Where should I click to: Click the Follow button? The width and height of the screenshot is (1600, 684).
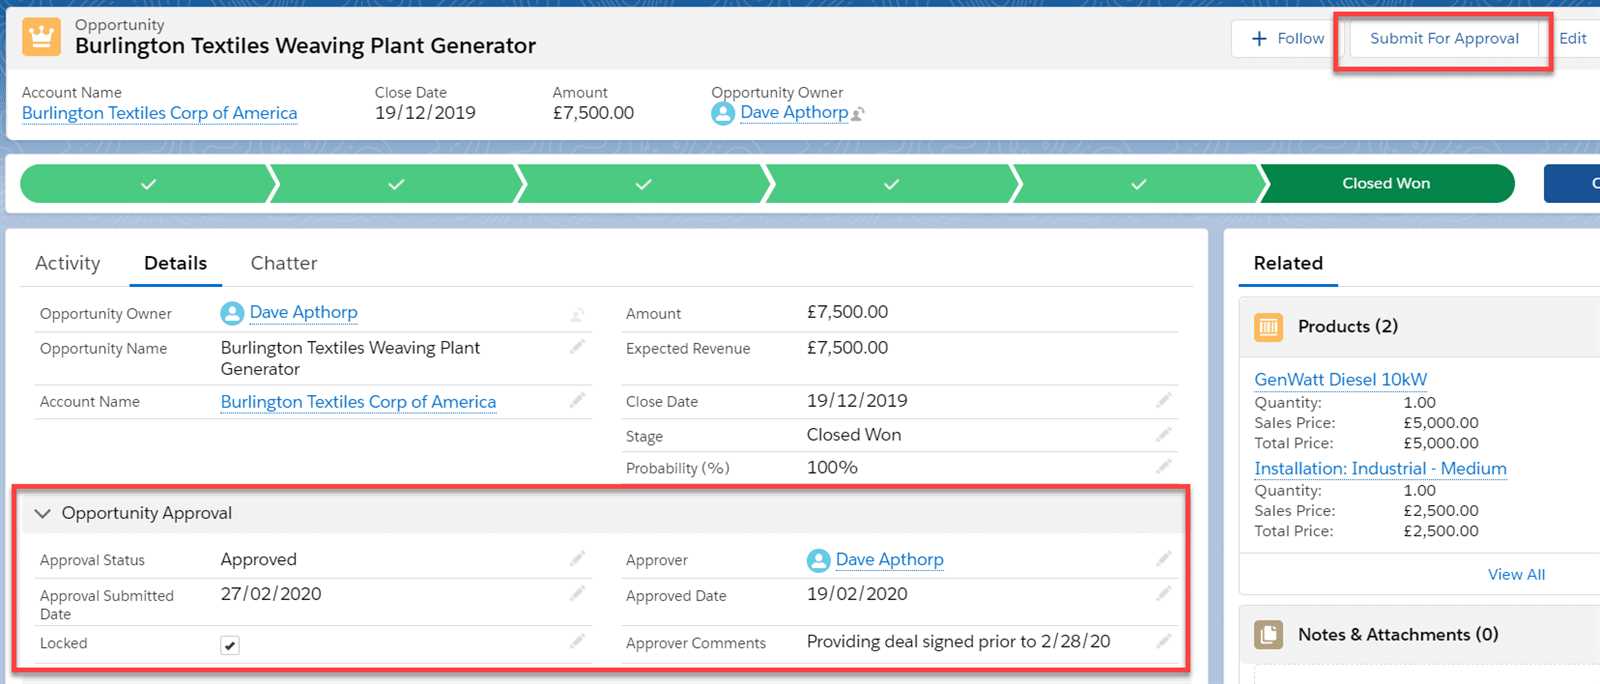coord(1287,38)
